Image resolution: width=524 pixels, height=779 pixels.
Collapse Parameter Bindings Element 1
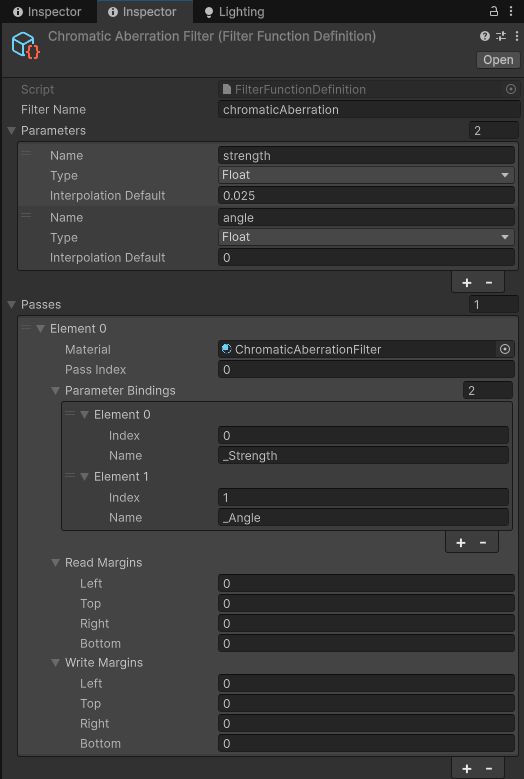click(x=84, y=476)
